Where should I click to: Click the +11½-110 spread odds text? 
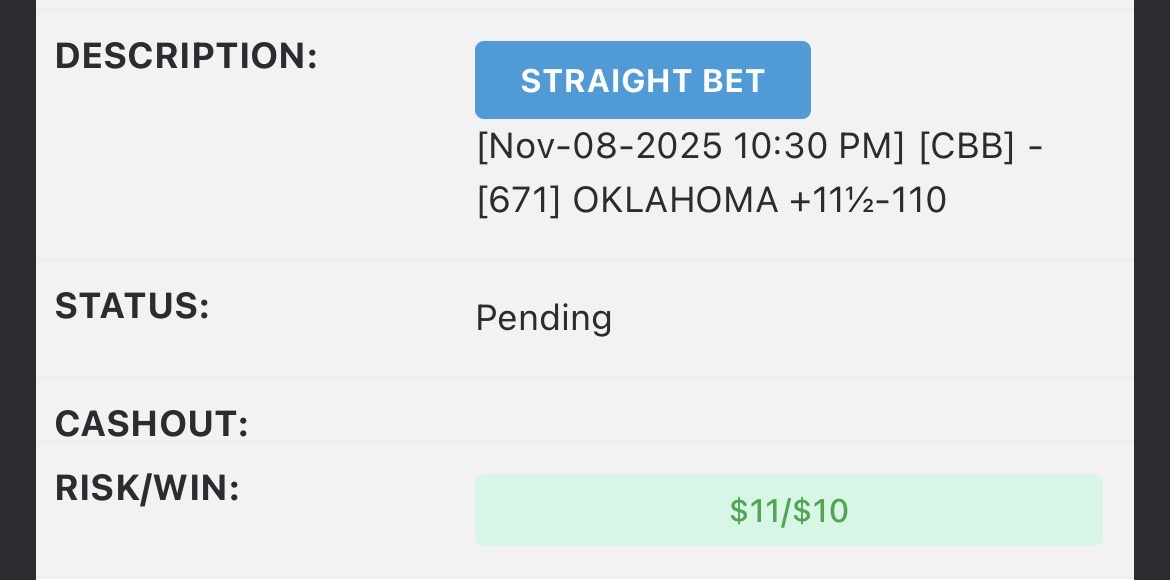point(867,200)
